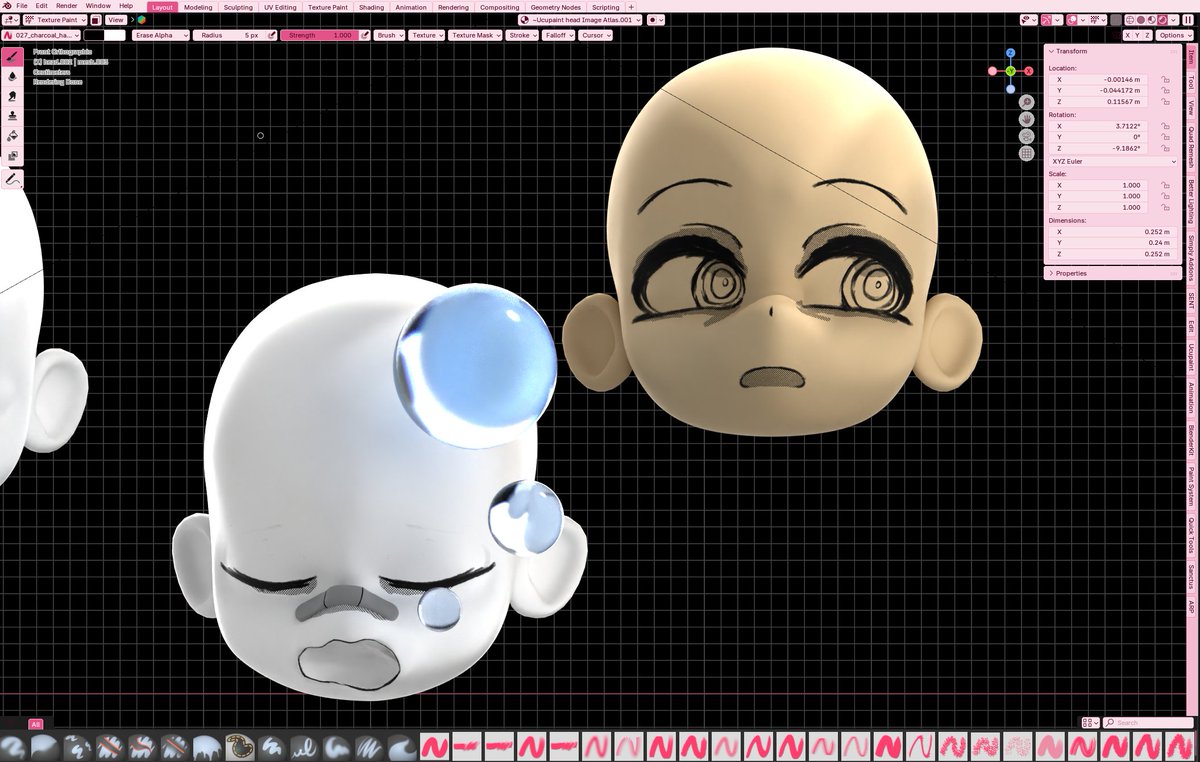
Task: Toggle paint mask icon beside mode dropdown
Action: click(x=95, y=19)
